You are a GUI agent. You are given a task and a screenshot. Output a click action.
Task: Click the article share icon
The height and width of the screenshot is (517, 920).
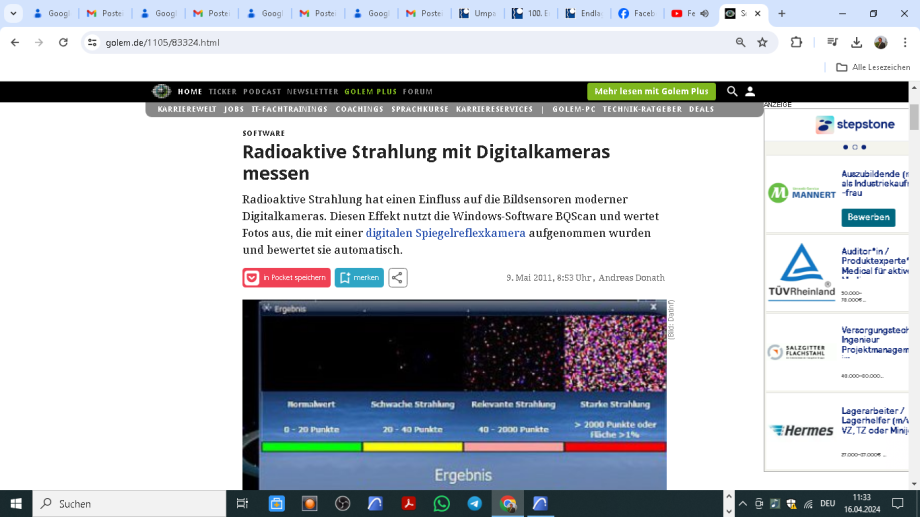point(397,278)
